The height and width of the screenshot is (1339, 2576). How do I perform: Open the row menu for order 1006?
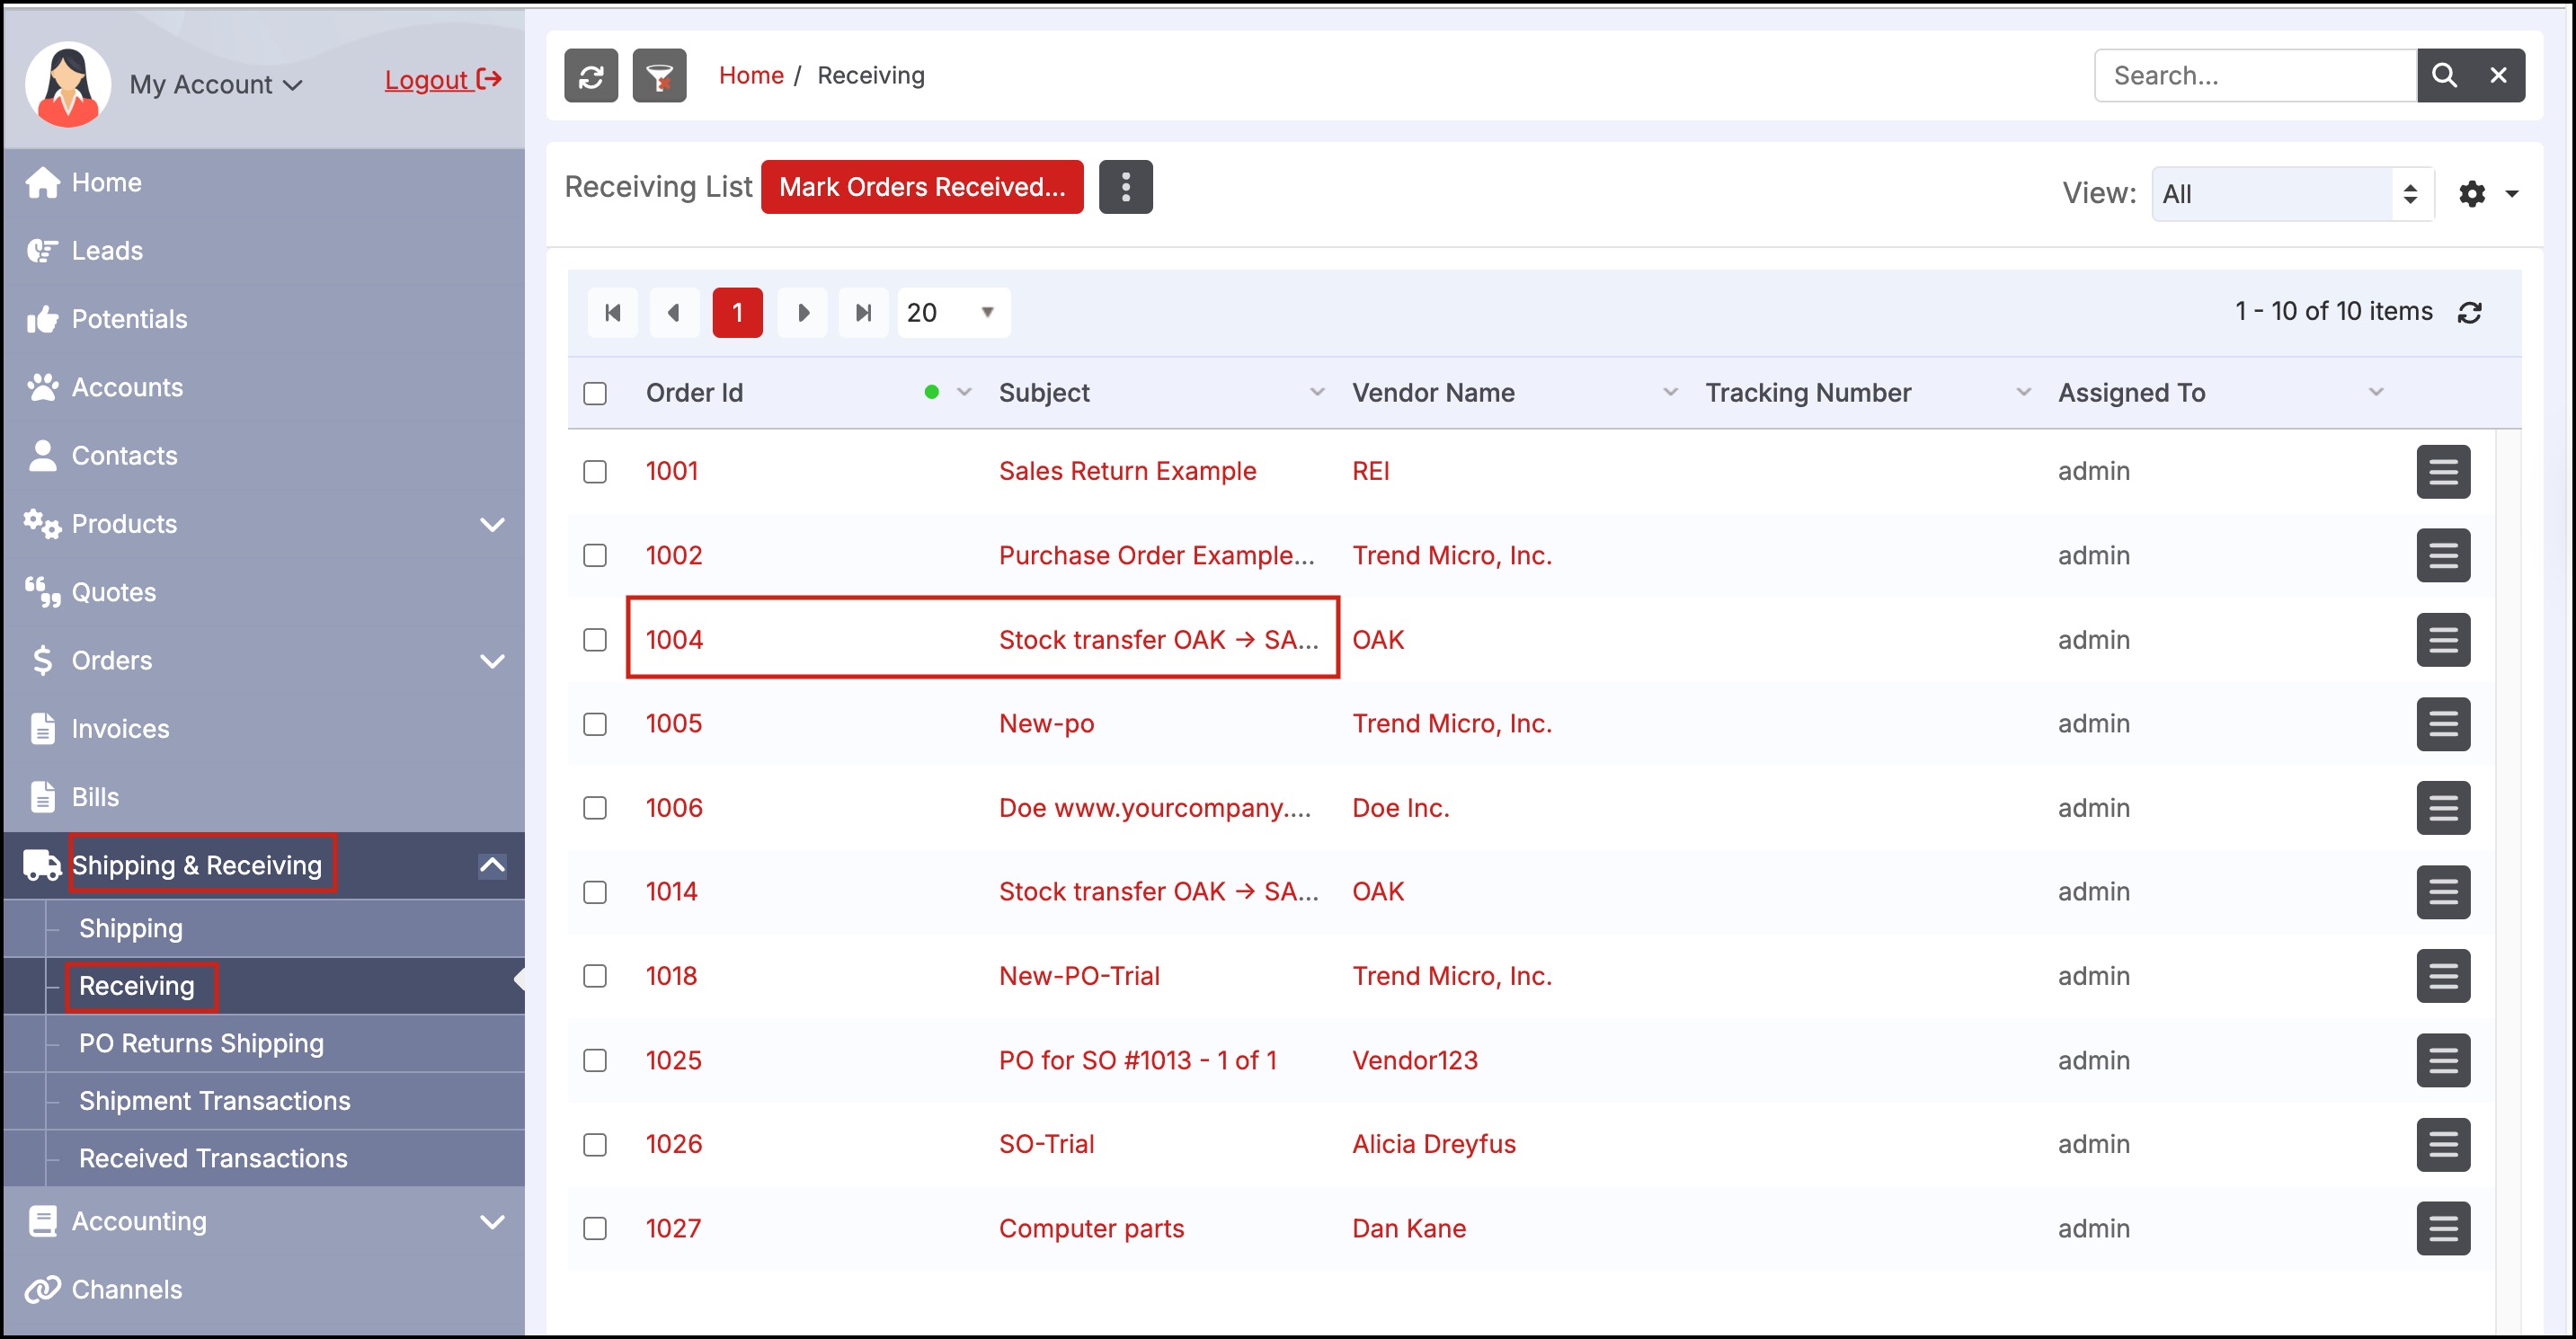pos(2443,808)
